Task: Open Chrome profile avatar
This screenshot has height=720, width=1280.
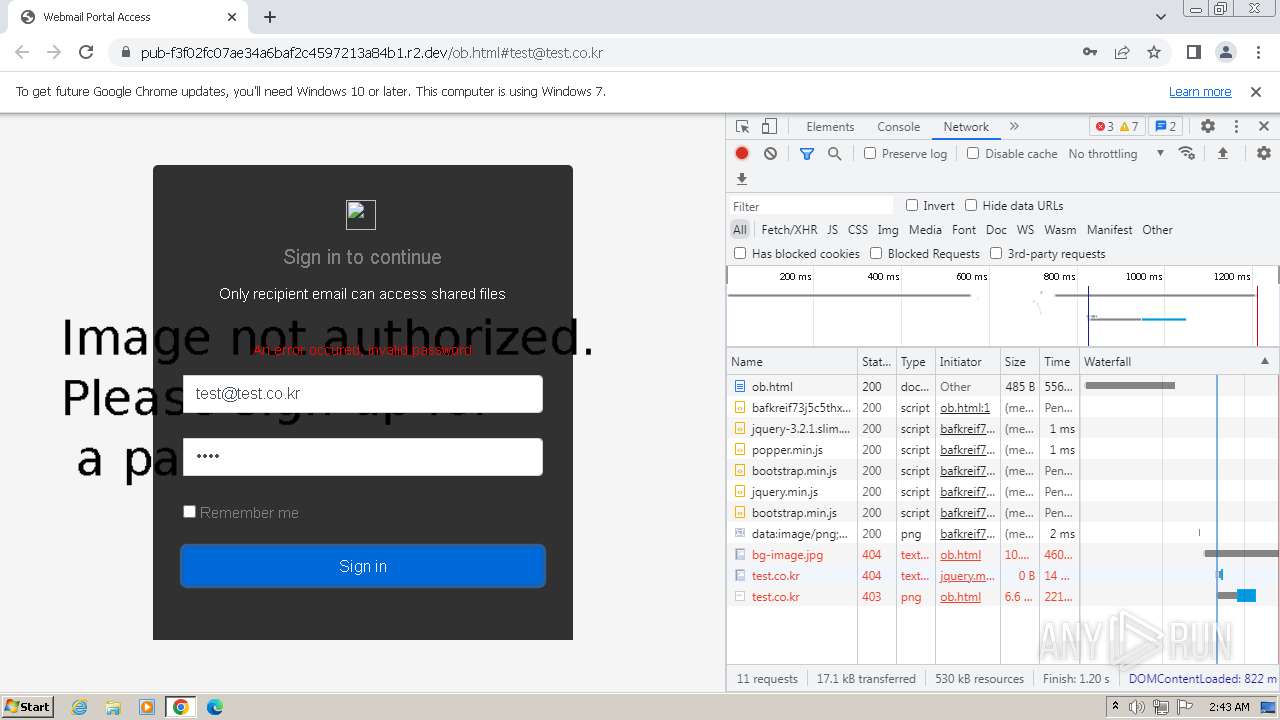Action: point(1225,52)
